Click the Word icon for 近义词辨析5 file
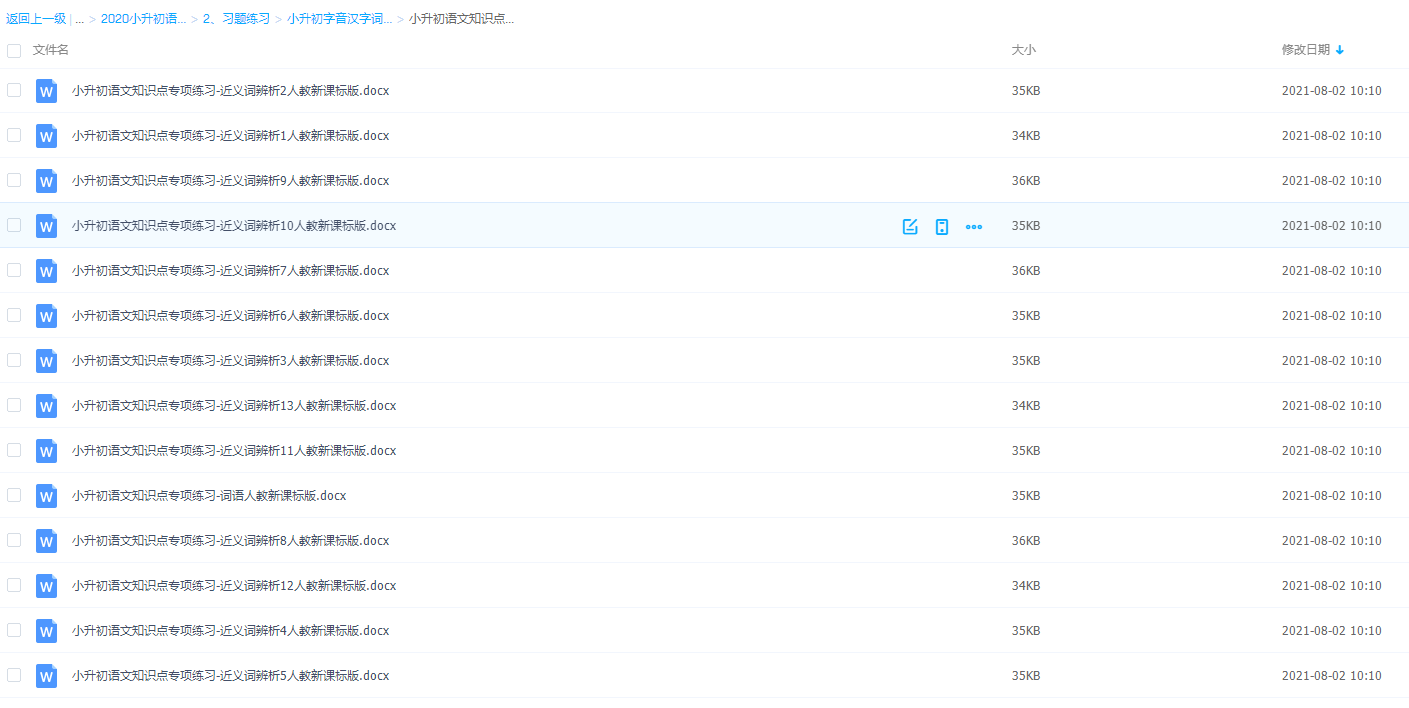The width and height of the screenshot is (1409, 708). [x=46, y=676]
